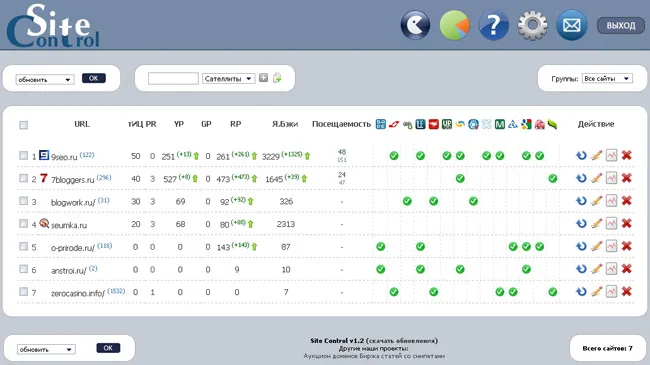Open the question mark help icon
This screenshot has height=365, width=650.
point(493,25)
